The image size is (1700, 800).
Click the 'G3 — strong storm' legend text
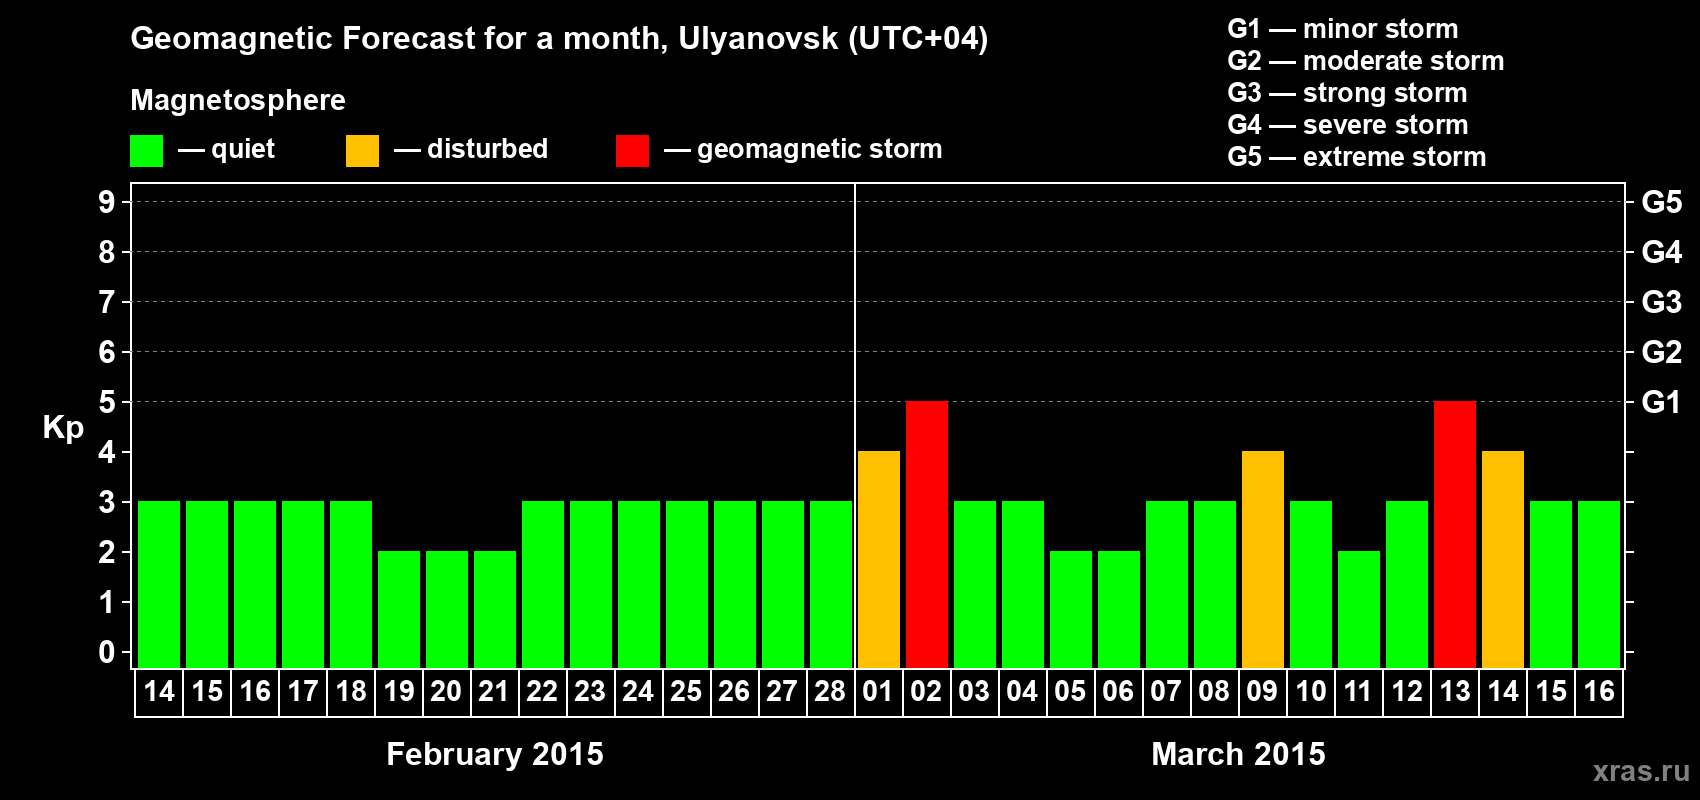coord(1347,93)
